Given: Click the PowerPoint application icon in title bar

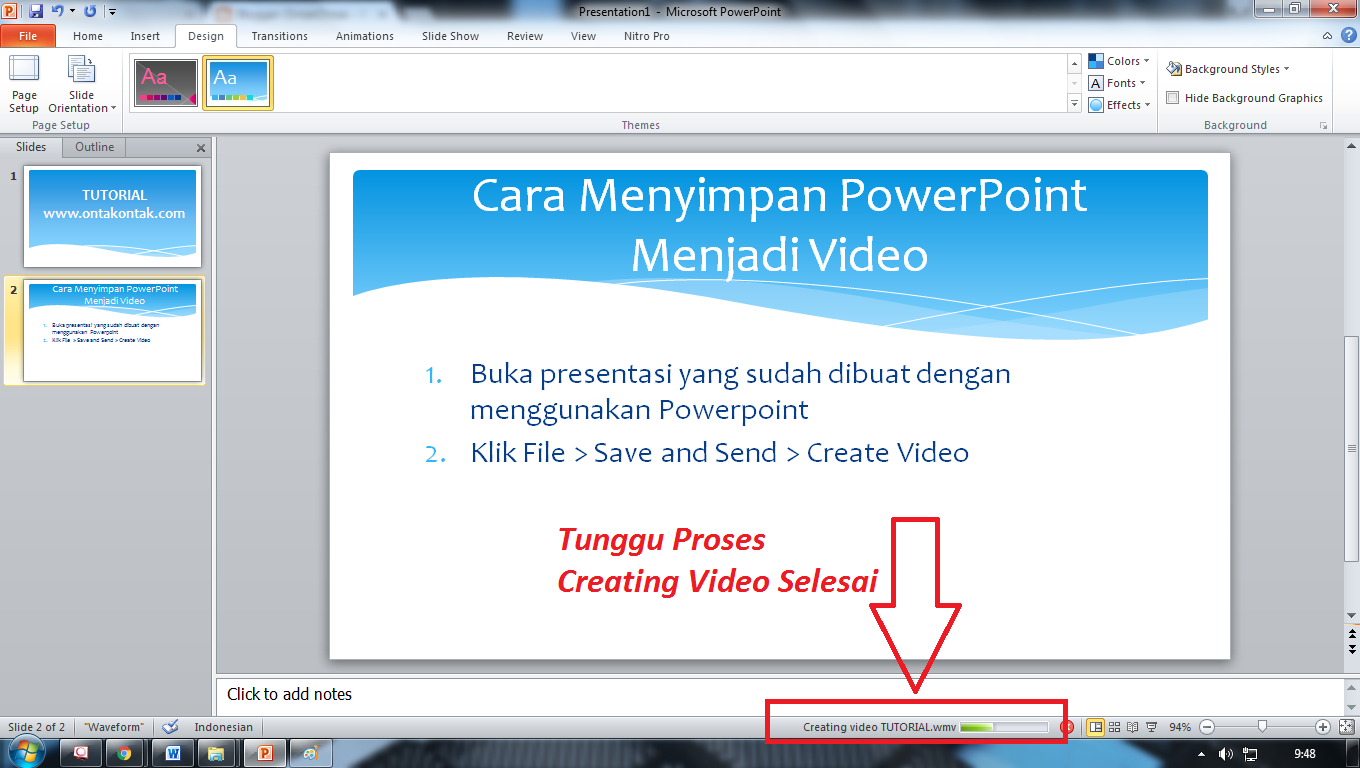Looking at the screenshot, I should (x=9, y=11).
